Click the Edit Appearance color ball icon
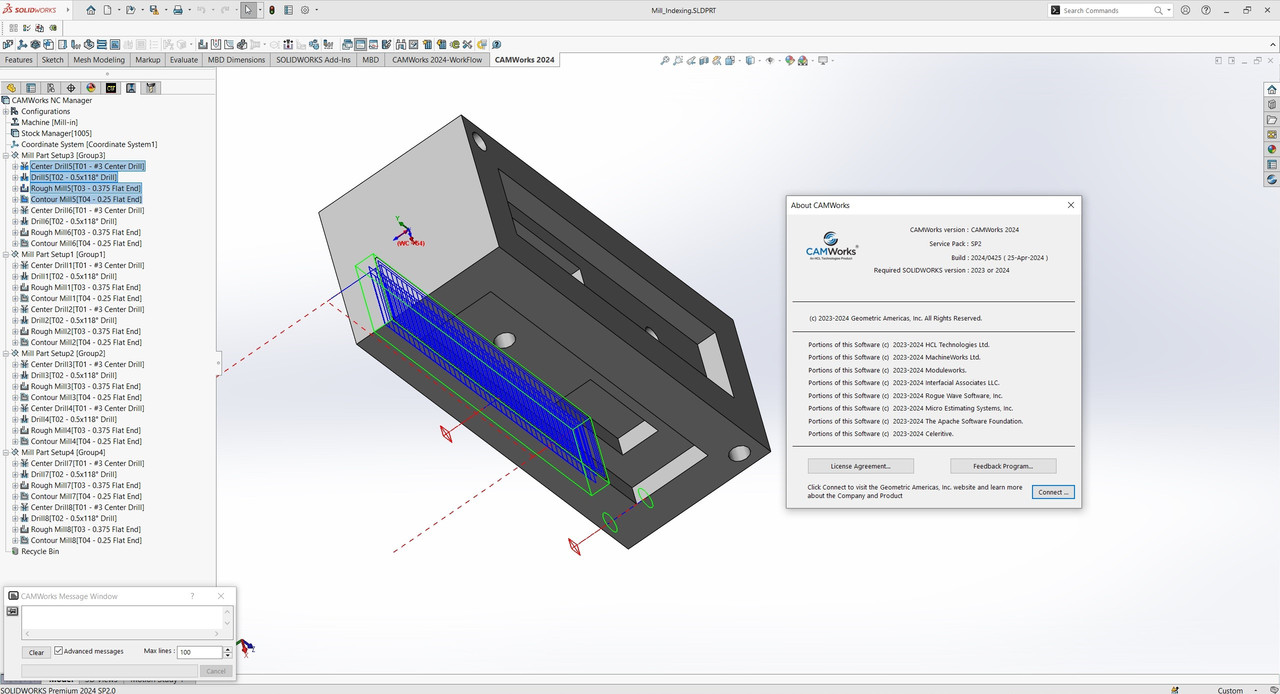The height and width of the screenshot is (694, 1280). click(789, 60)
